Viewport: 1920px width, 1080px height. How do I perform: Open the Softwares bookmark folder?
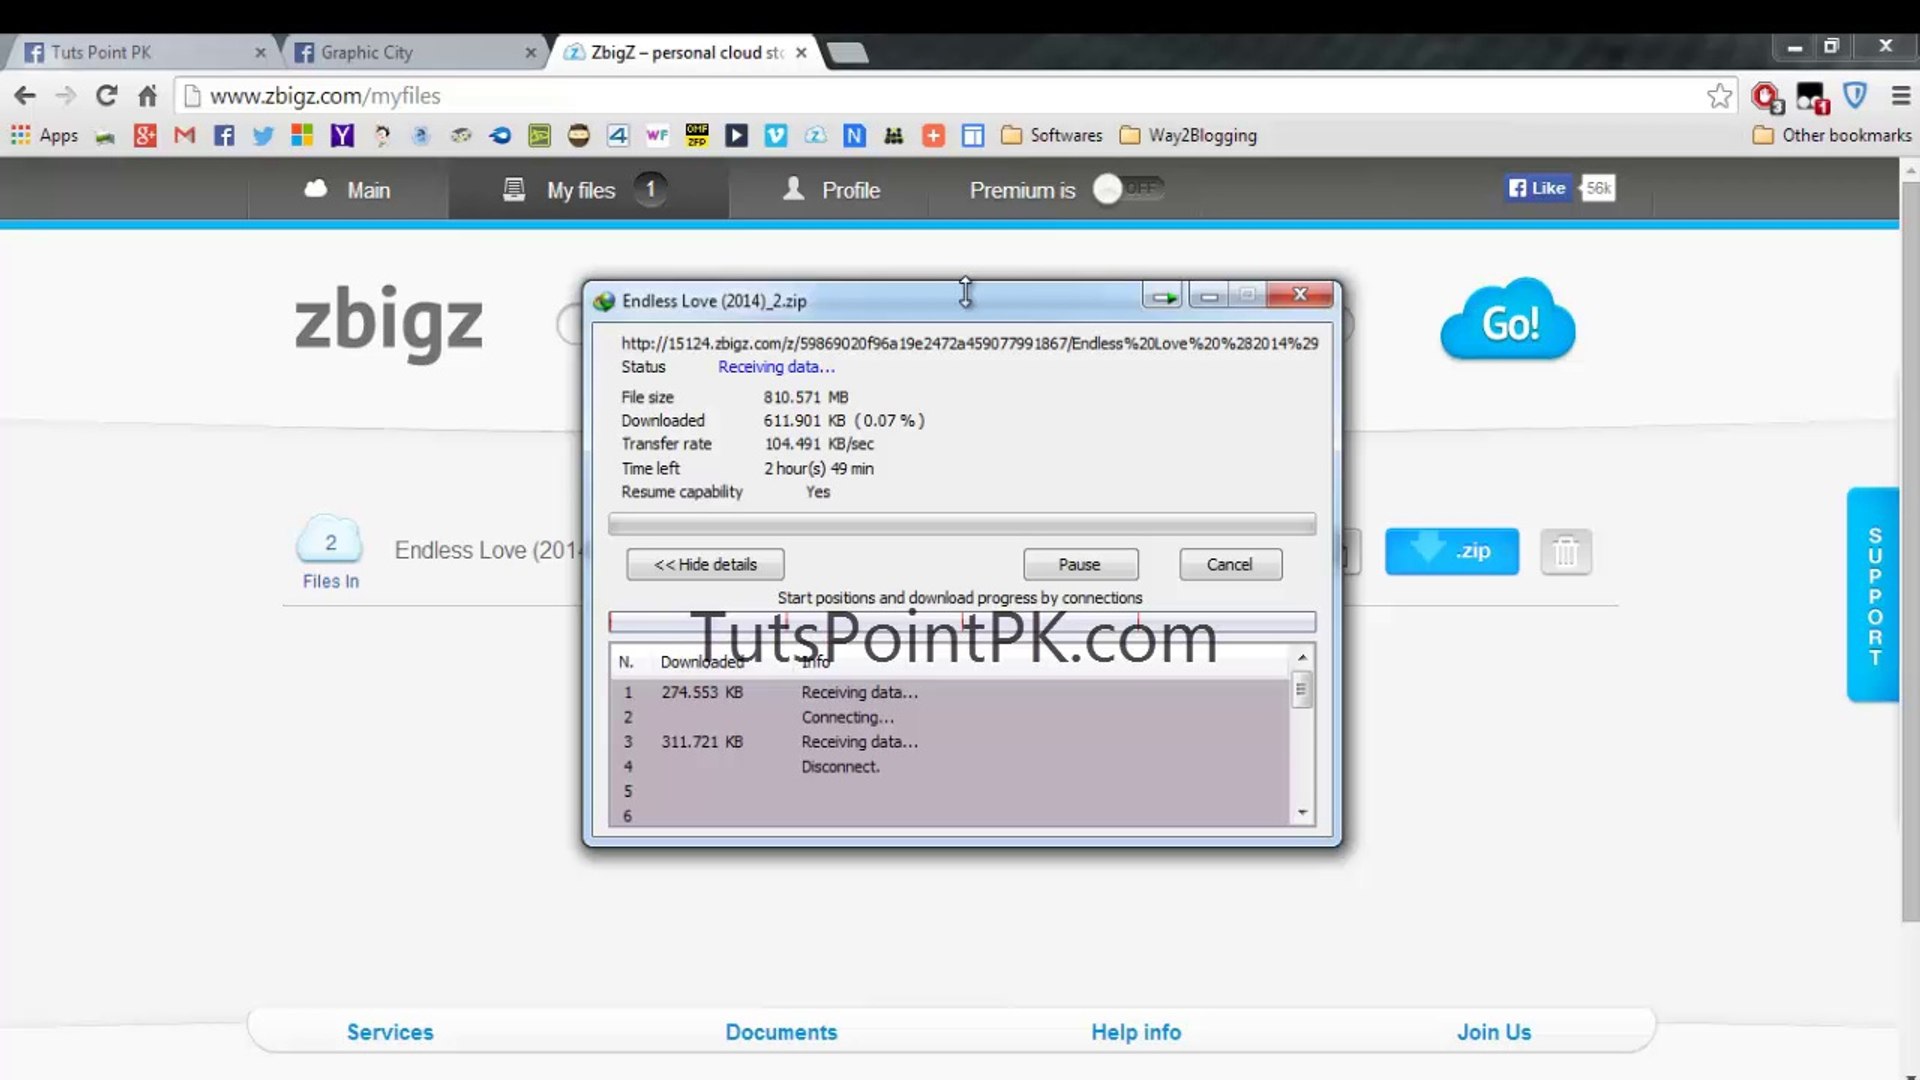[1052, 135]
